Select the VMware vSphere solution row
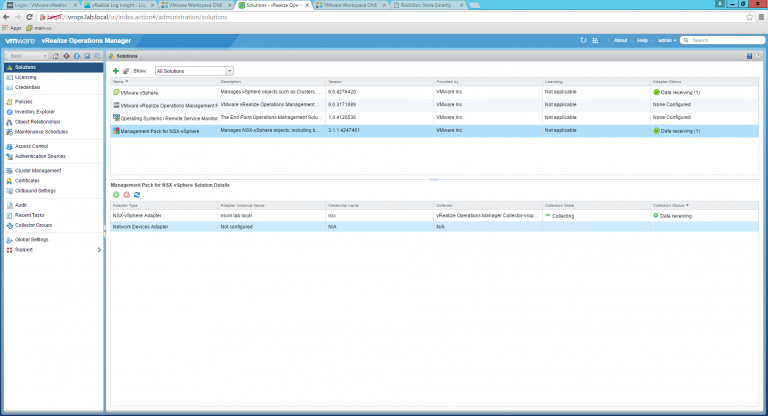The image size is (768, 416). point(434,92)
